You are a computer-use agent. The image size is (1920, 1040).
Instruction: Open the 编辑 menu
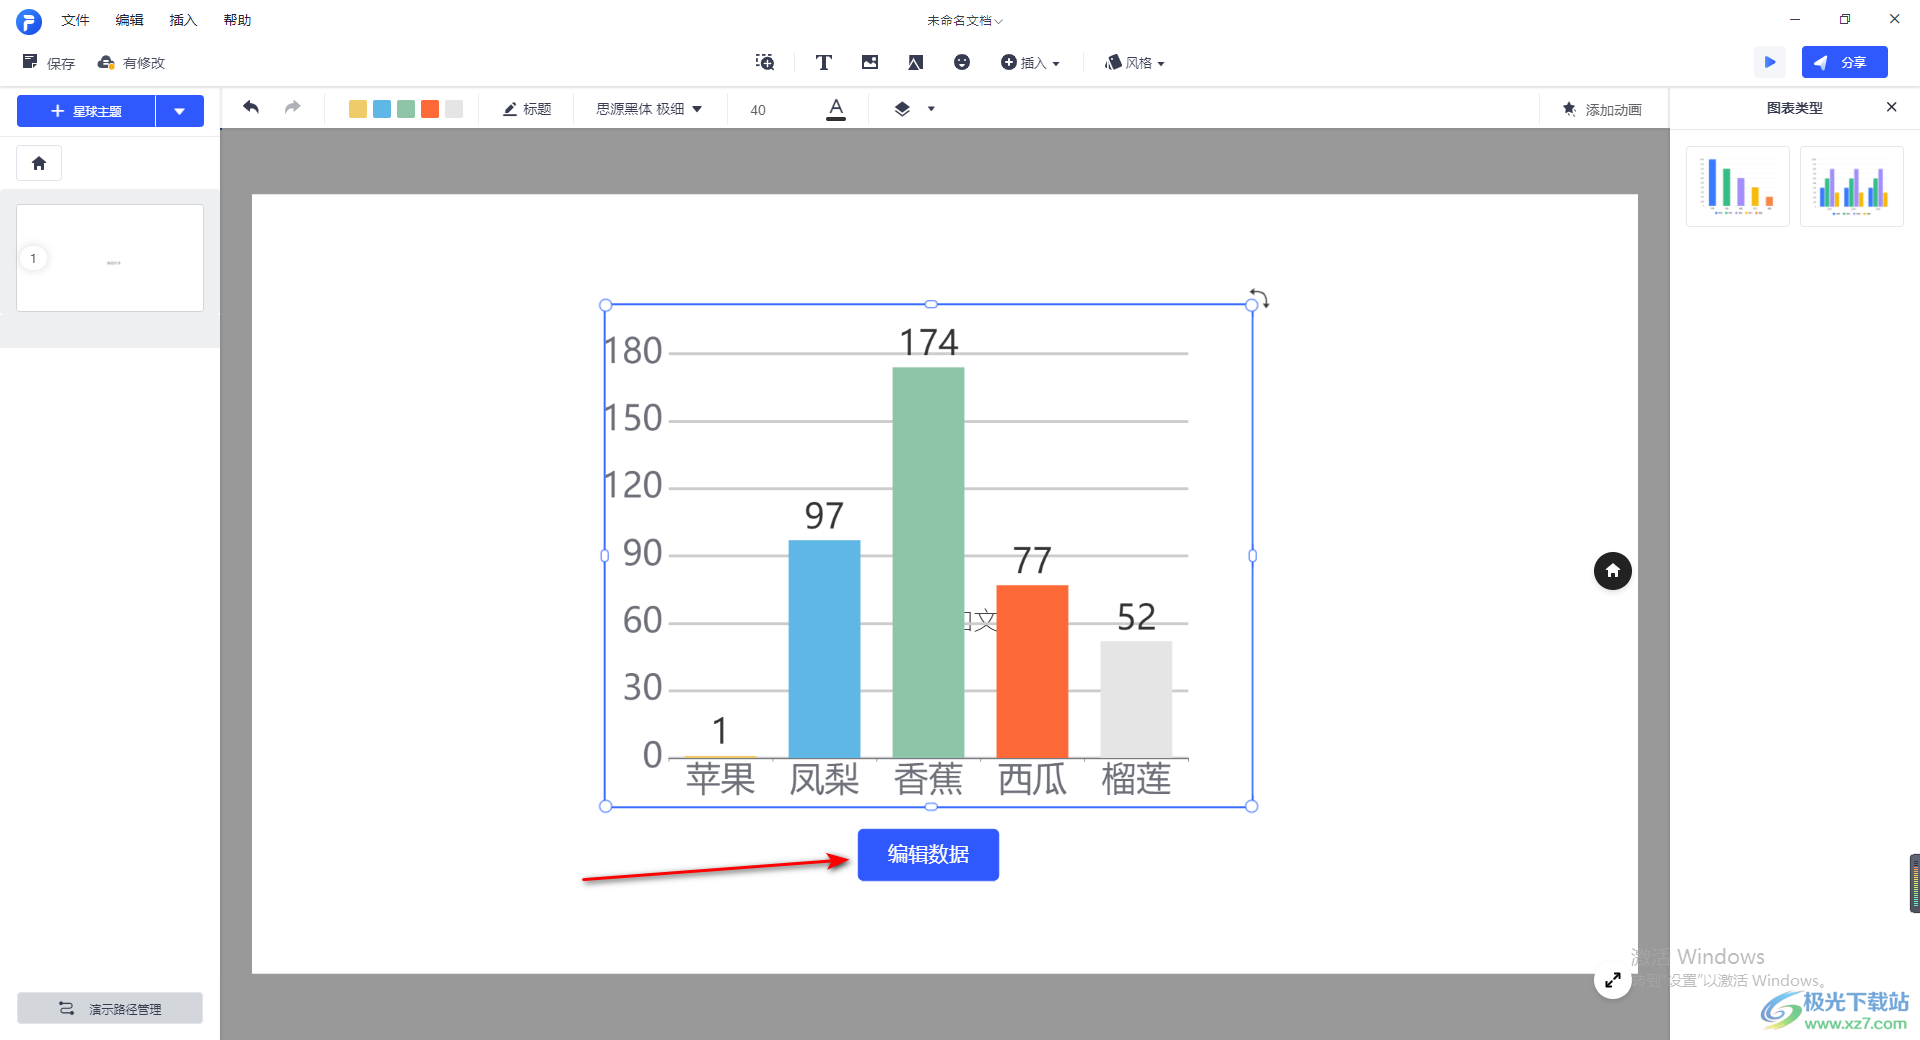click(129, 20)
